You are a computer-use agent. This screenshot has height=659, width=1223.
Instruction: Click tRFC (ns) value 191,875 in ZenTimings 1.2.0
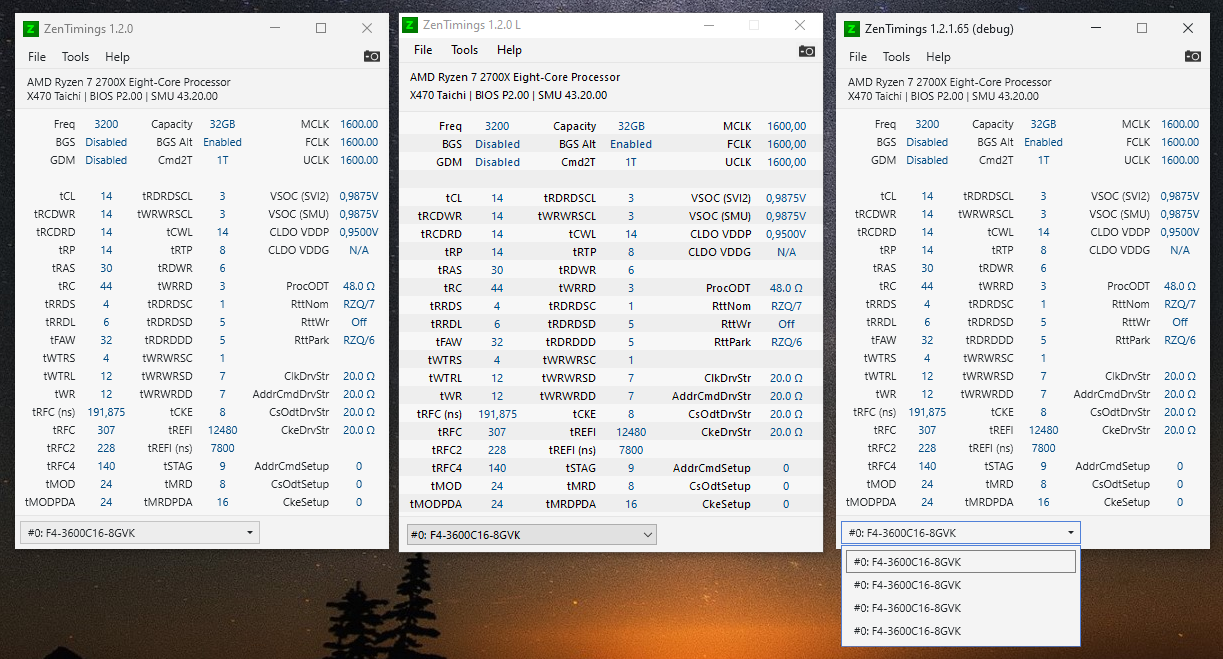pos(106,412)
